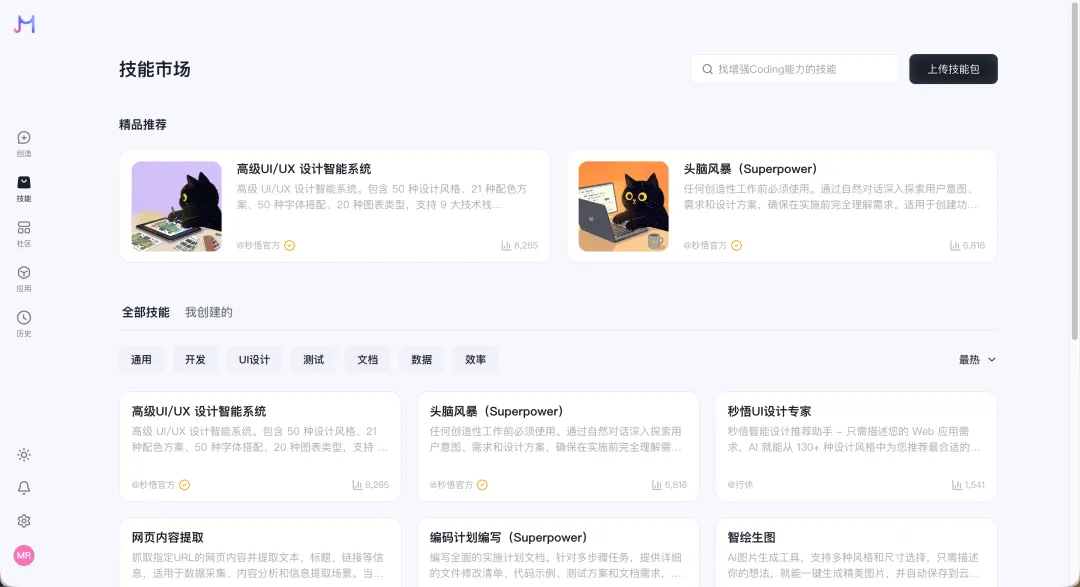
Task: Open the 编码计划编写（Superpower）card
Action: pyautogui.click(x=558, y=553)
